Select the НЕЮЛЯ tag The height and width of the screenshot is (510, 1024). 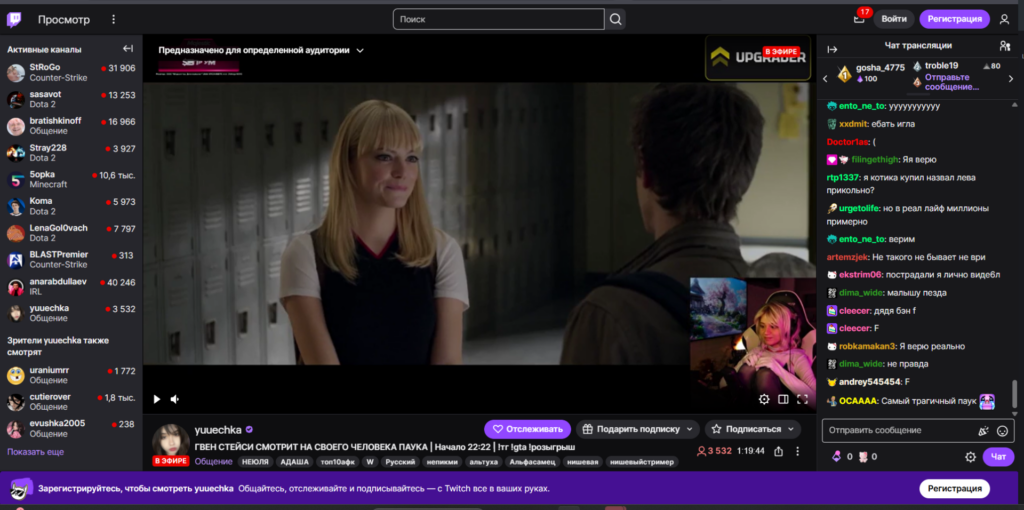point(256,462)
